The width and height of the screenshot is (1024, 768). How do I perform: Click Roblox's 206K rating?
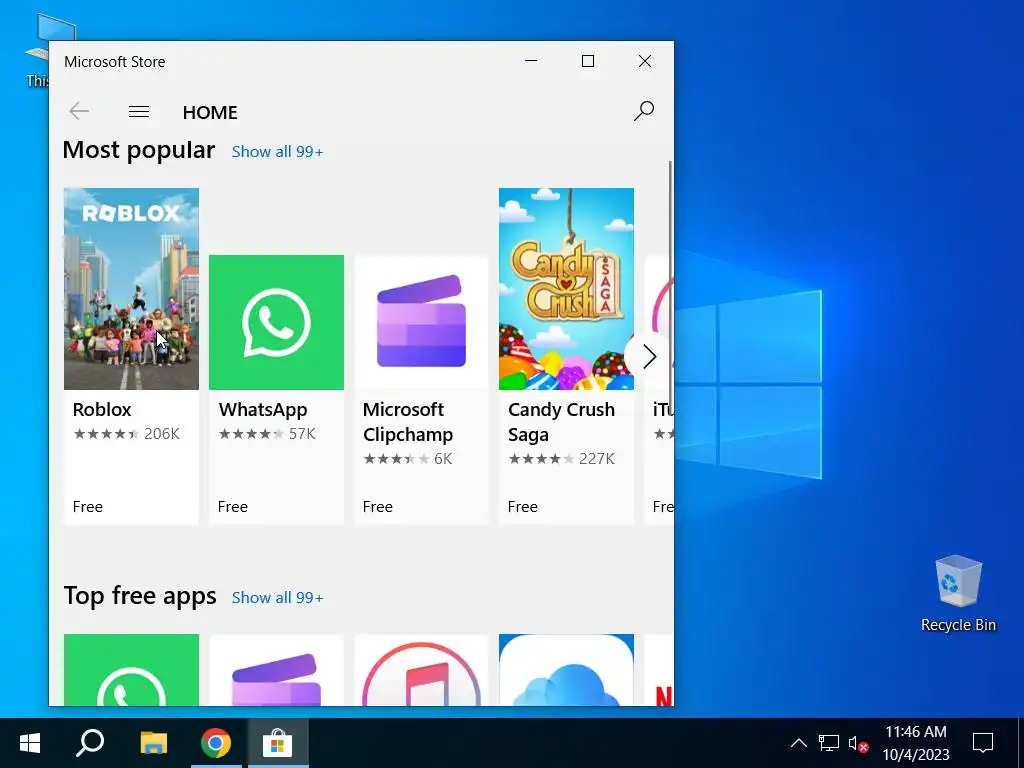[126, 434]
